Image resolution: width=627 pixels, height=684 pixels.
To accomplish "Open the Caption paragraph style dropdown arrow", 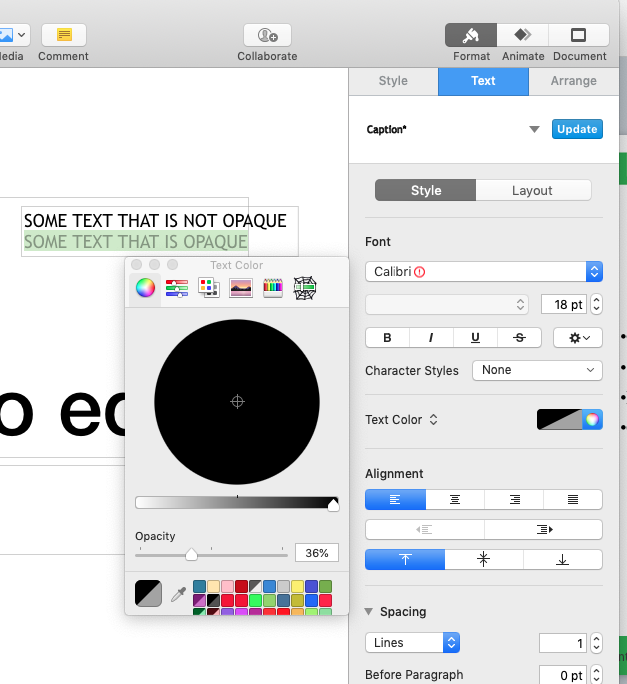I will (534, 129).
